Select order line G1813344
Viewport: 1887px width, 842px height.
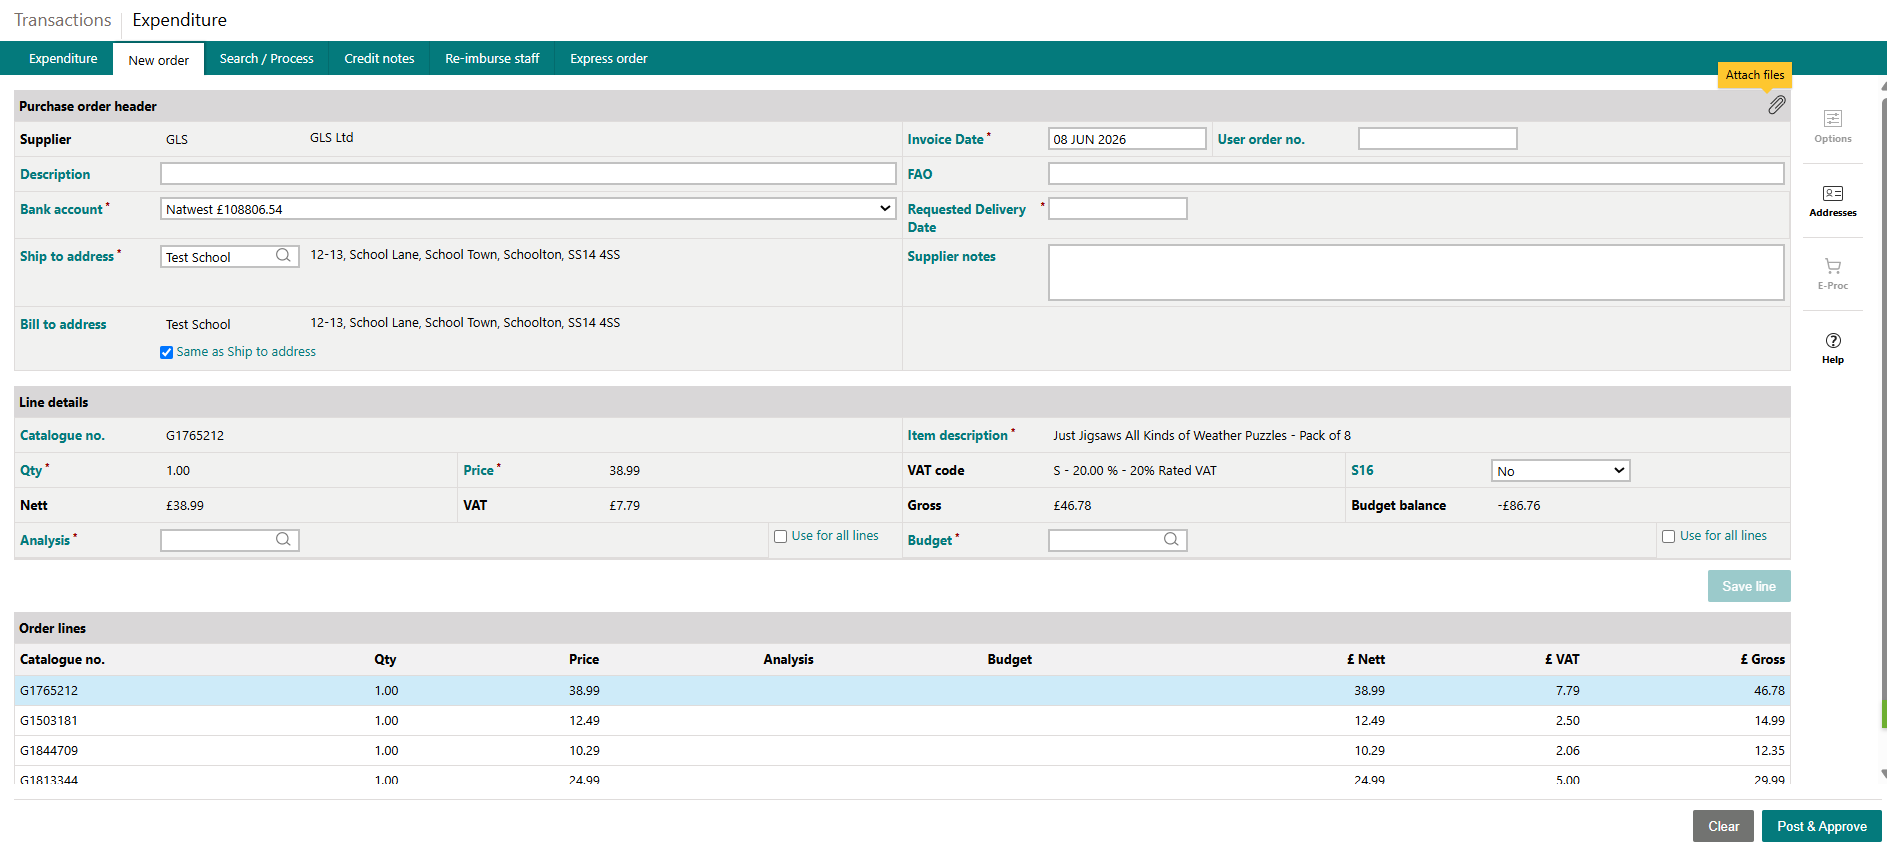pos(902,778)
